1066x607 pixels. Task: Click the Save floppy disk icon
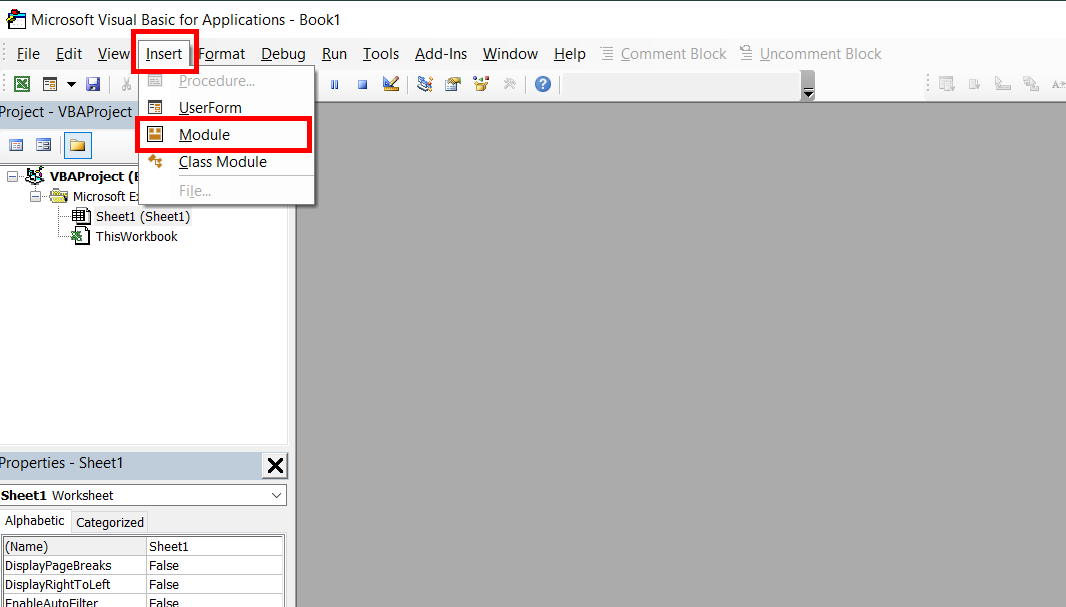(x=93, y=84)
